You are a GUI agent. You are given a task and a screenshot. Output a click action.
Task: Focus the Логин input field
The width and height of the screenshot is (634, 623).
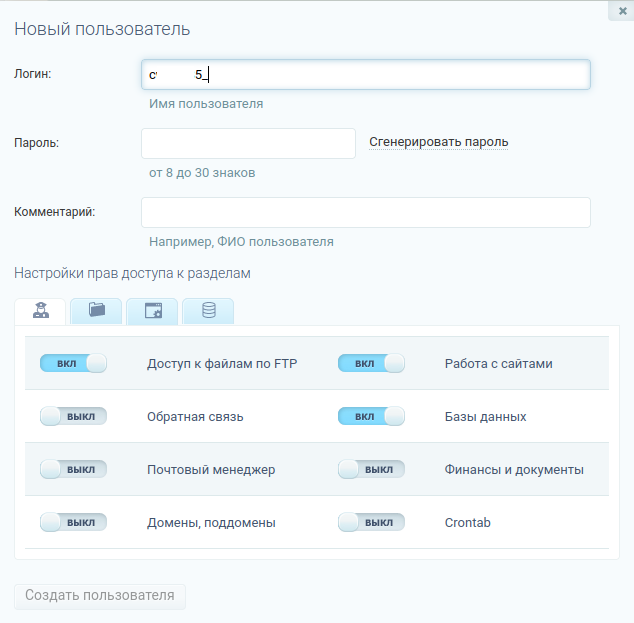tap(366, 75)
